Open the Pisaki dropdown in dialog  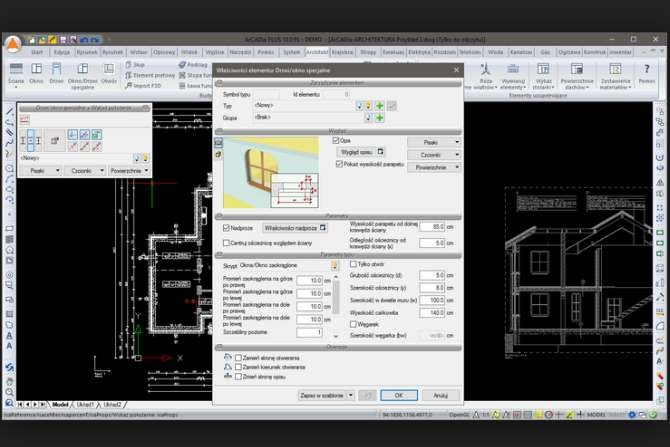(434, 142)
